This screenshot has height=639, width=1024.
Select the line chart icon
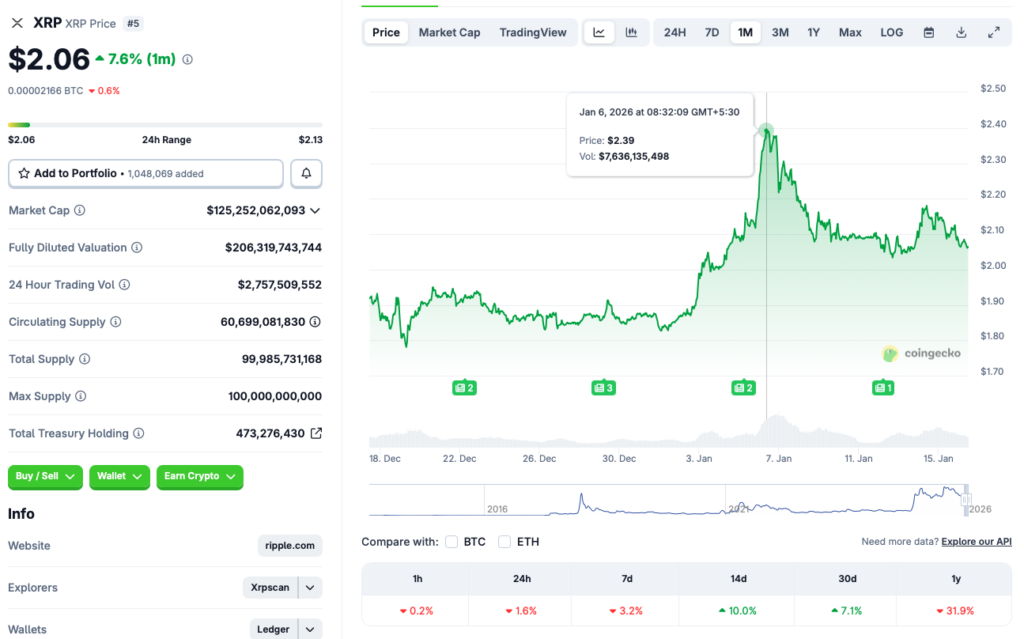pyautogui.click(x=599, y=31)
